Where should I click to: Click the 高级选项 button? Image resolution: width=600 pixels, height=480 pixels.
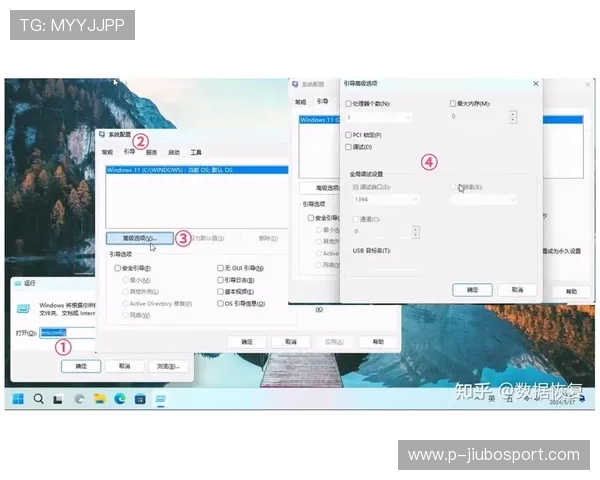(139, 239)
